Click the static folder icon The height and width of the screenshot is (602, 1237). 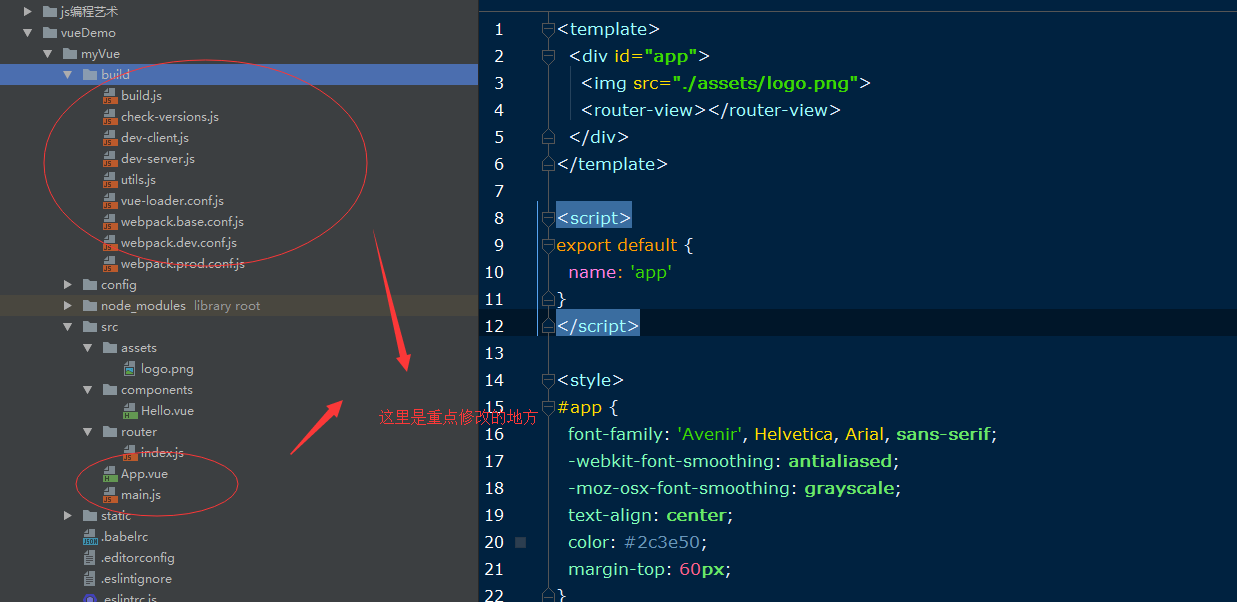(x=90, y=516)
